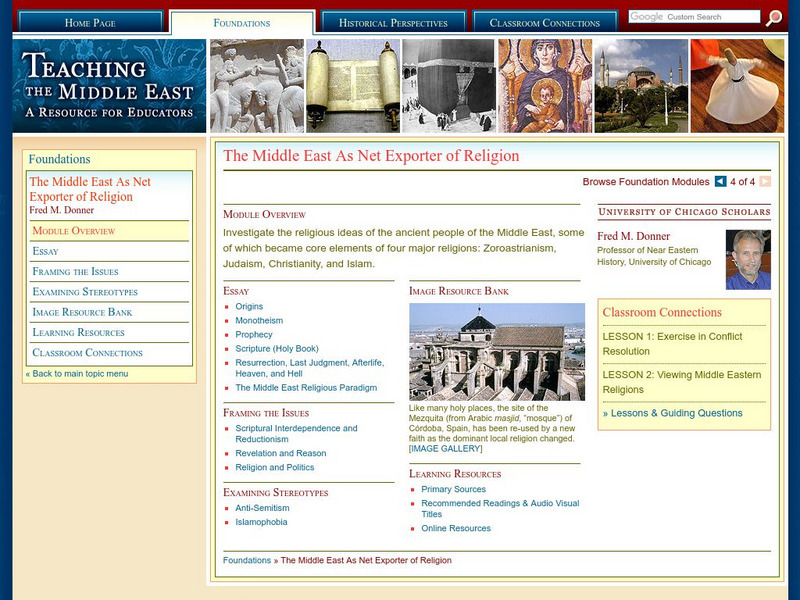The image size is (800, 600).
Task: Click "Browse Foundation Modules" label
Action: [646, 182]
